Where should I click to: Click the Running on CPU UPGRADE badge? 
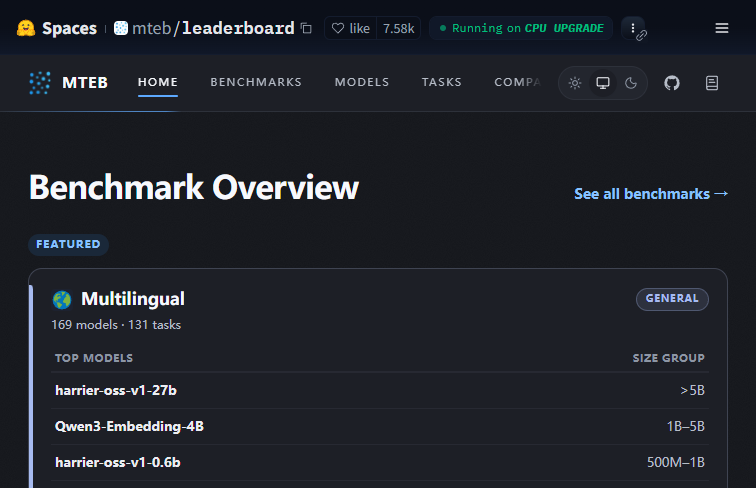click(x=521, y=28)
